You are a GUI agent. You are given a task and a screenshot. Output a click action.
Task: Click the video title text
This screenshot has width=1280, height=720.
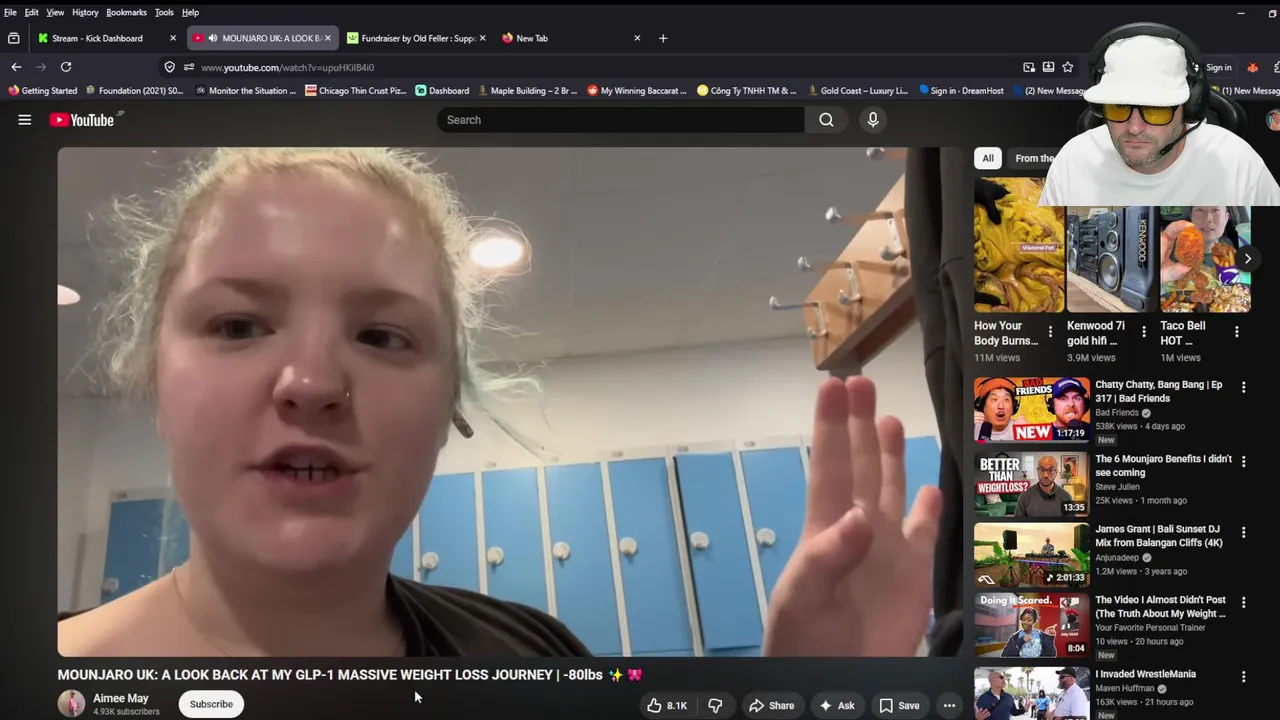(350, 675)
